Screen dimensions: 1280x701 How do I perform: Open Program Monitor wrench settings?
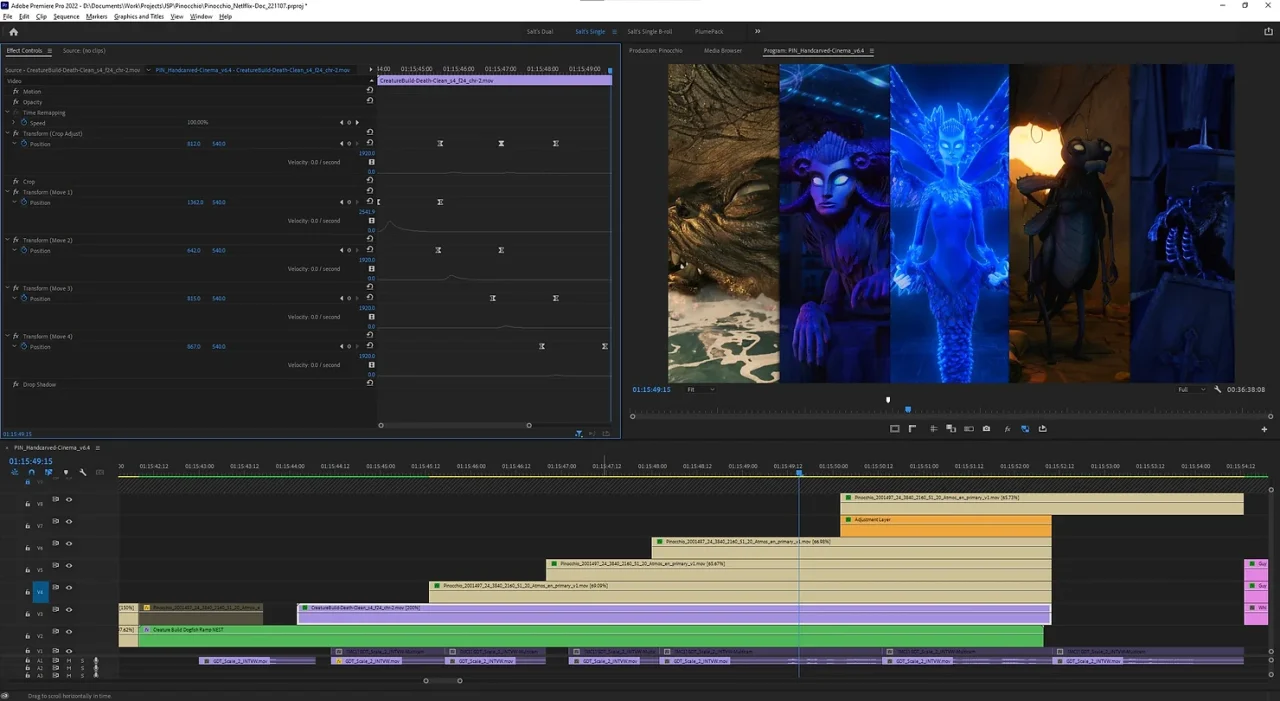pyautogui.click(x=1217, y=389)
